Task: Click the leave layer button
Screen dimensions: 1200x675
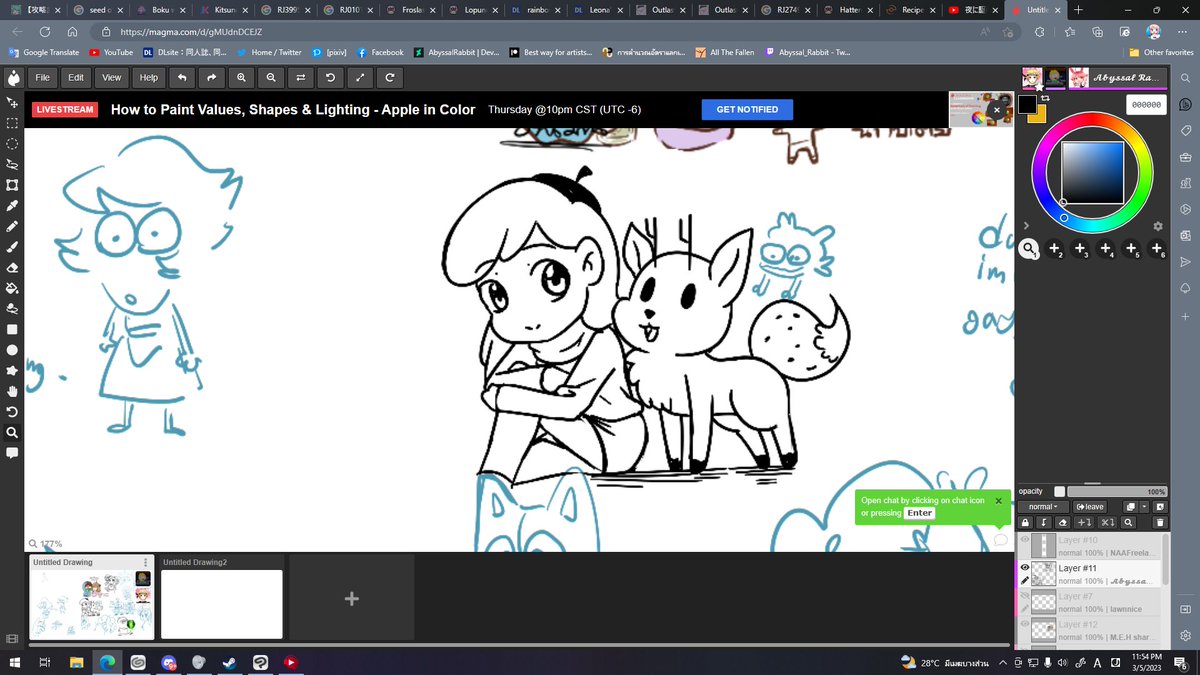Action: pos(1091,507)
